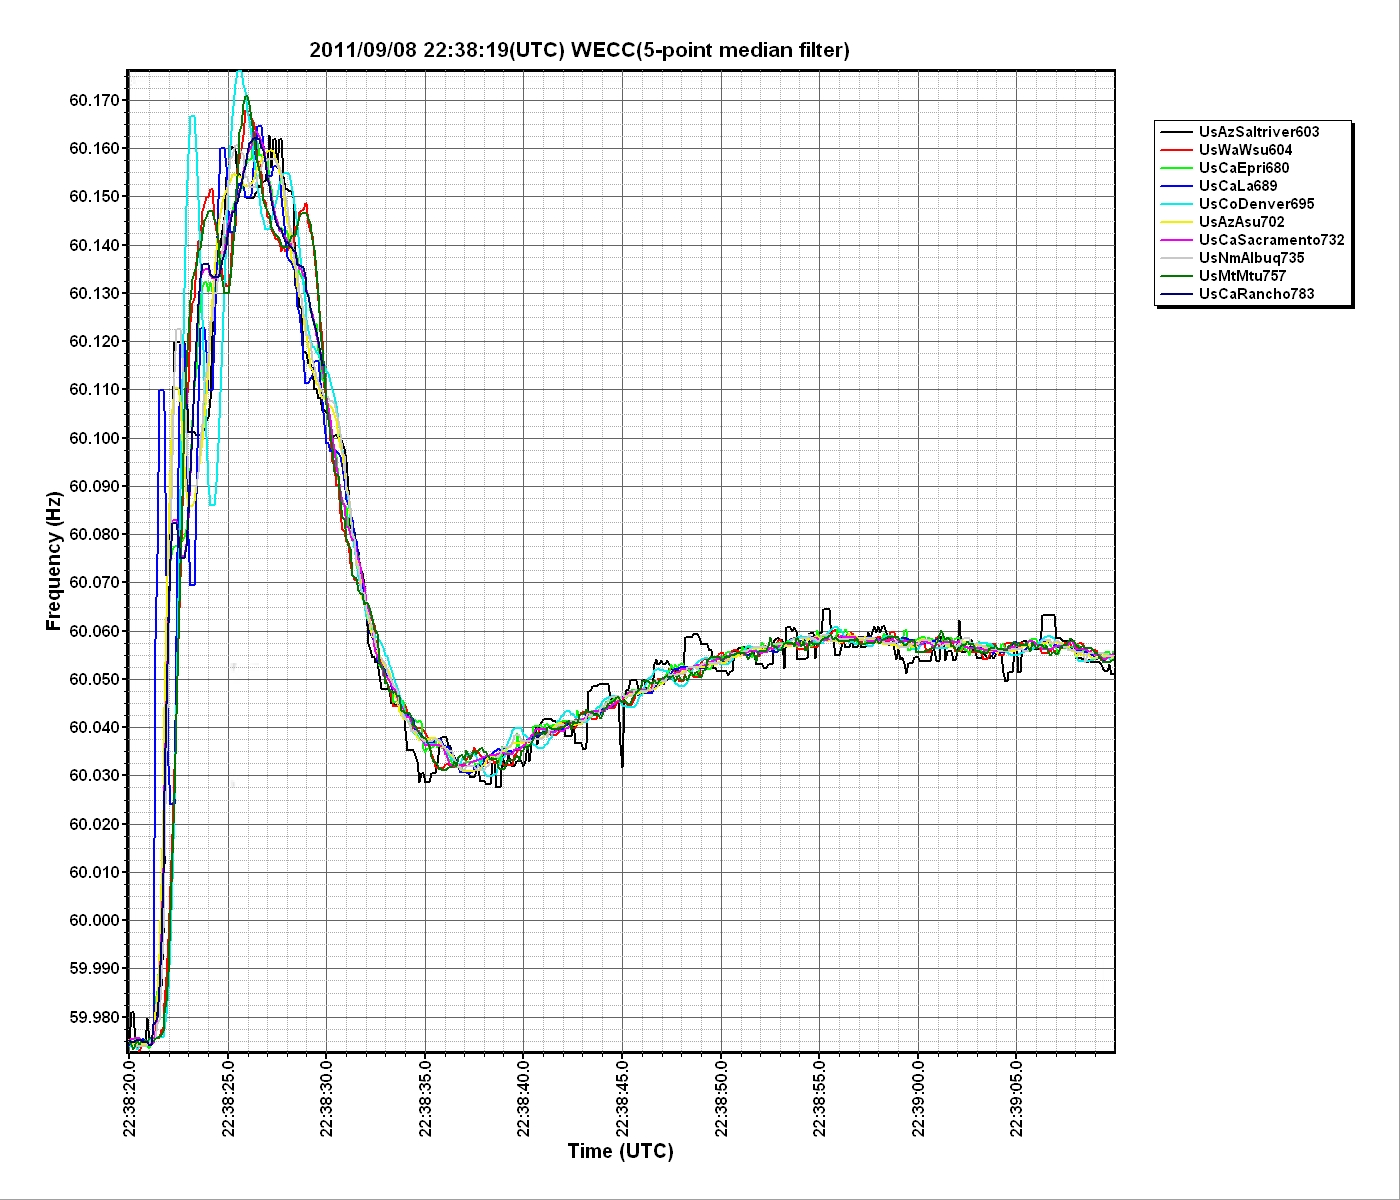Click the UsMtMtu757 legend entry
The image size is (1400, 1200).
[1242, 276]
